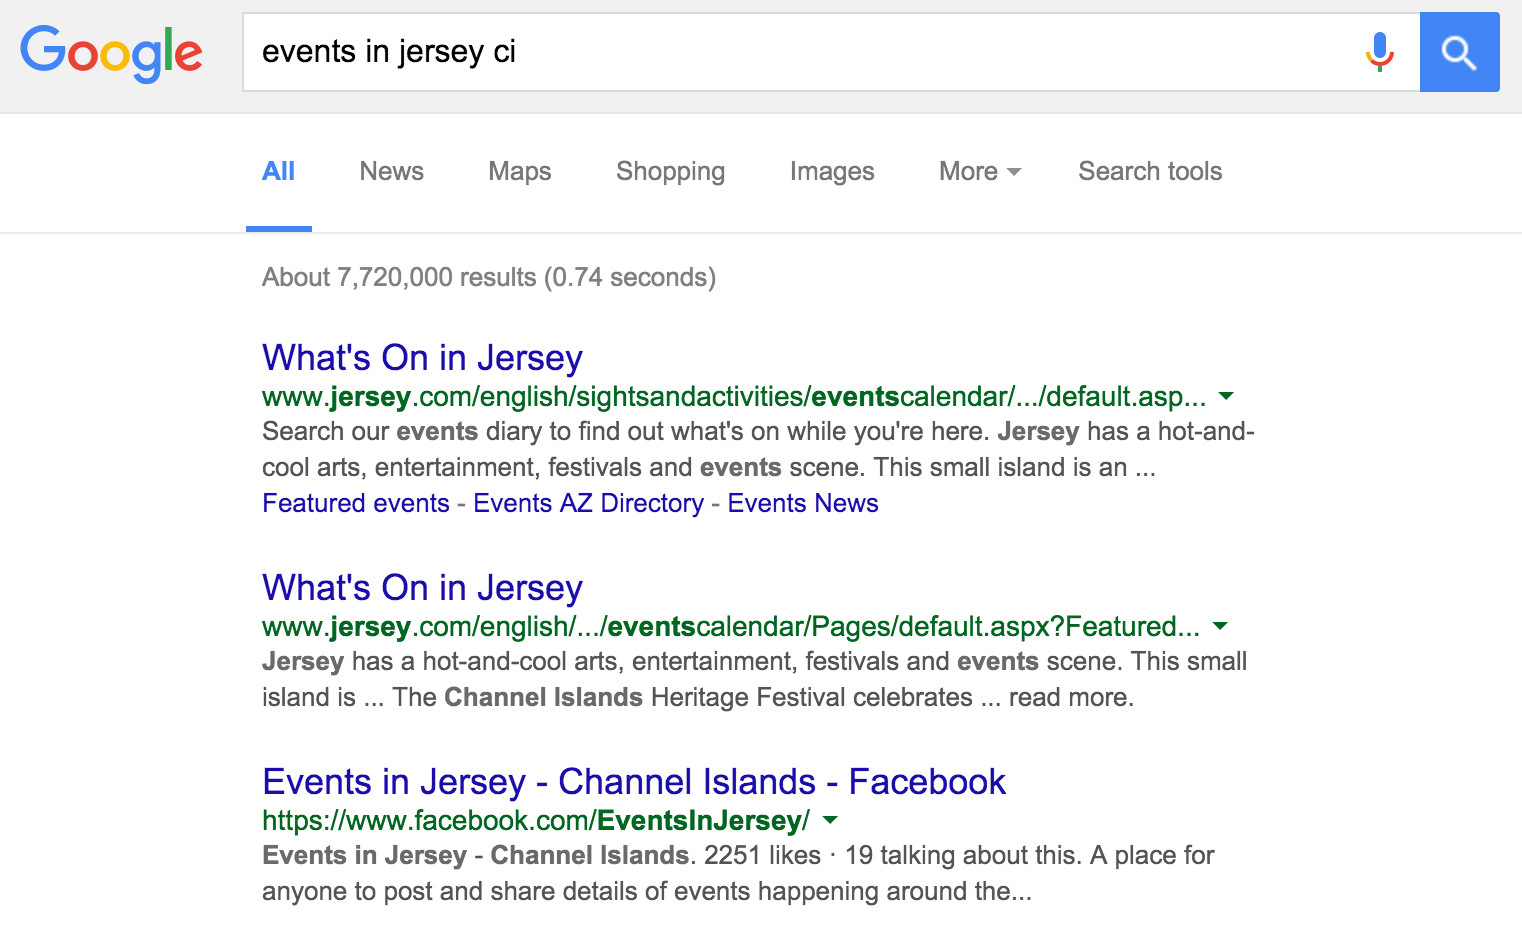Expand arrow next to facebook.com/EventsInJersey URL
This screenshot has width=1522, height=928.
[x=830, y=820]
